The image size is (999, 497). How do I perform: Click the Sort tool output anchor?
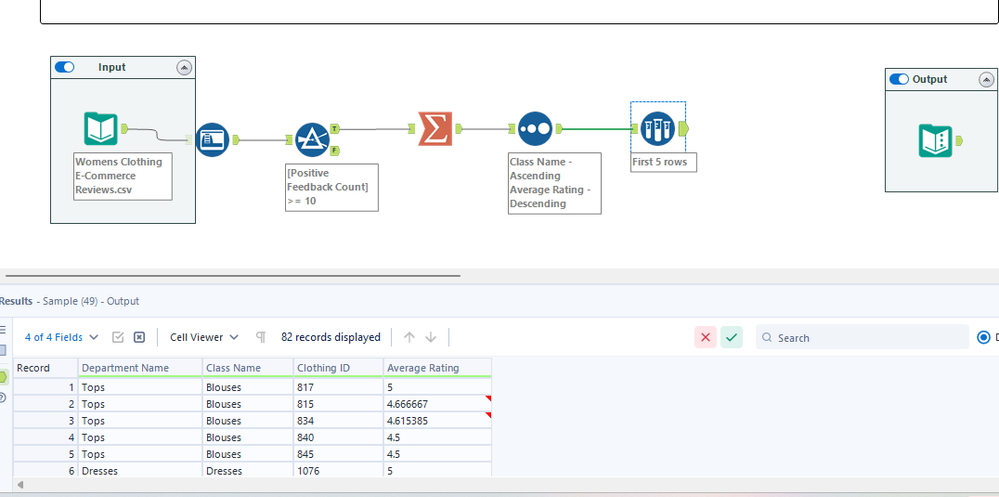(559, 129)
